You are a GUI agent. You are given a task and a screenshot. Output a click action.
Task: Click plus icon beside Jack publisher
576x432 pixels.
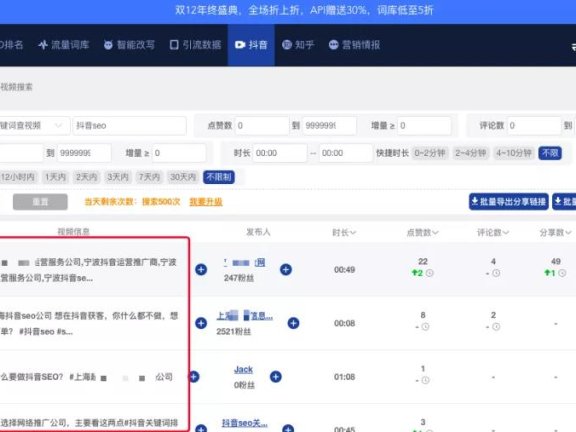click(276, 377)
